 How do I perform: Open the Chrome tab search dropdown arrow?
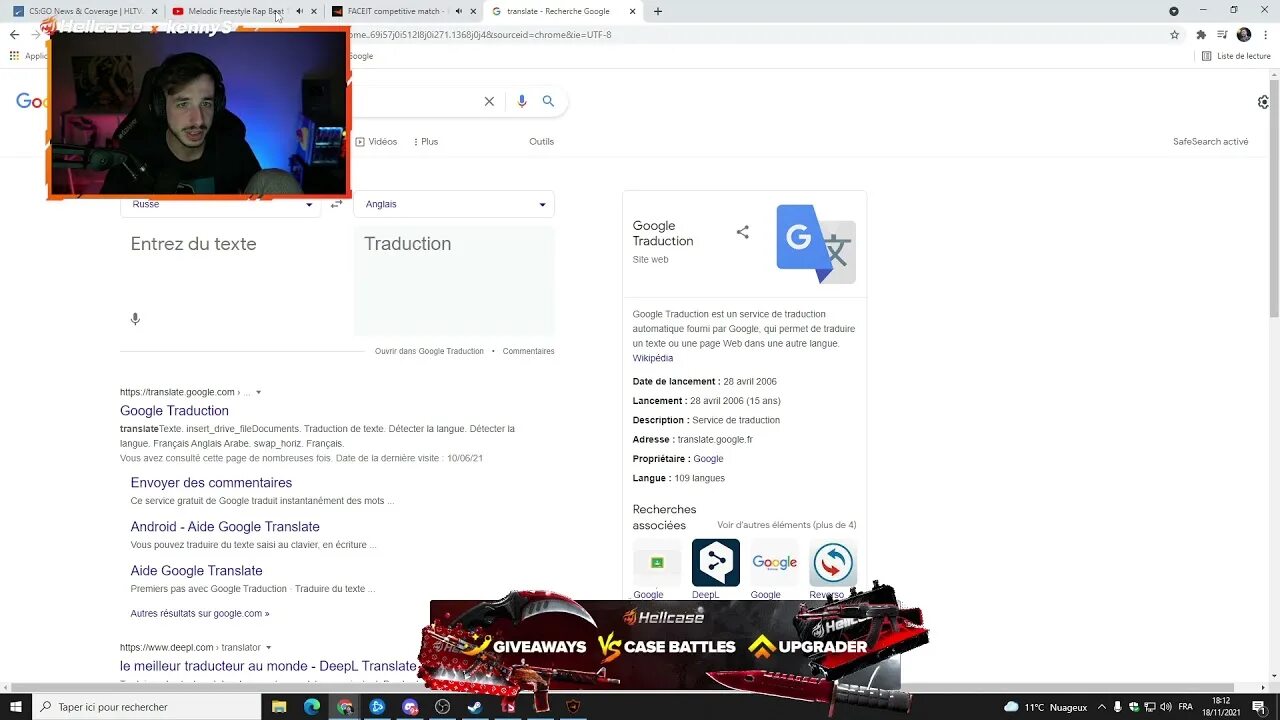(x=1174, y=11)
